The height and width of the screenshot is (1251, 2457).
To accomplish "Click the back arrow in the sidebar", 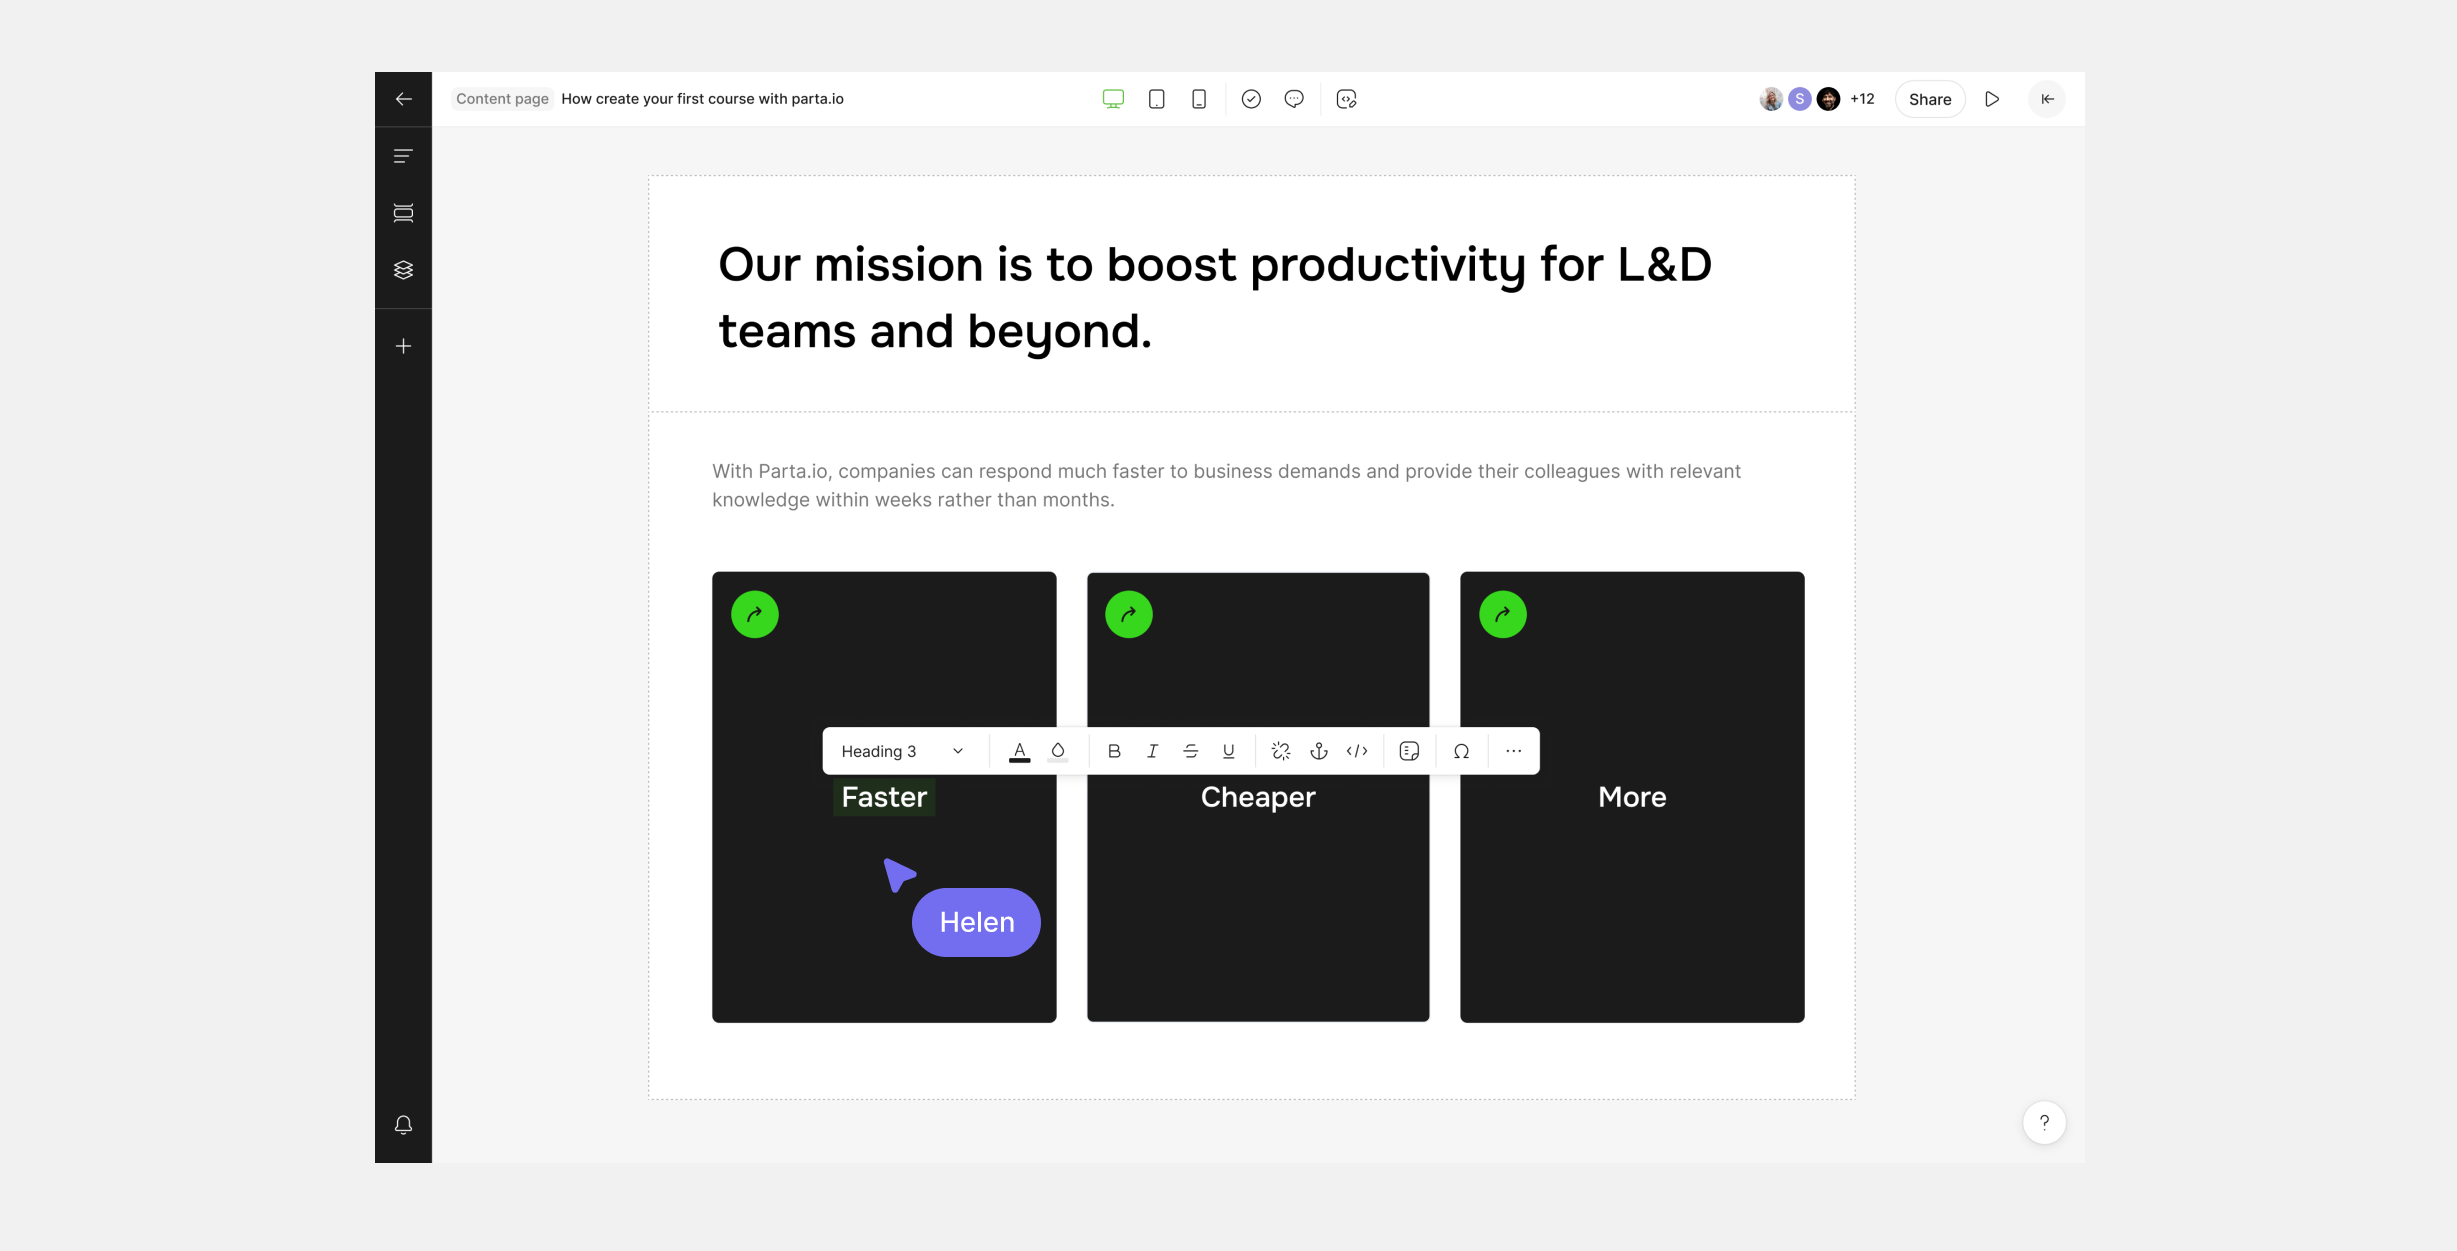I will [x=403, y=99].
